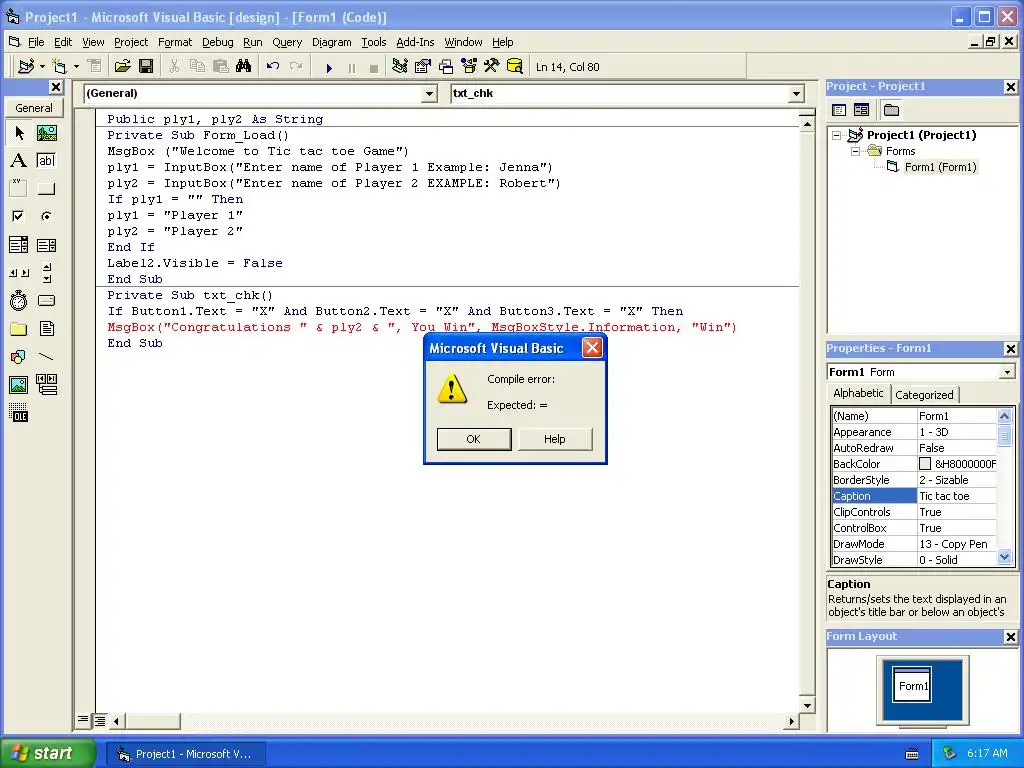Click View Code icon in Project panel
Image resolution: width=1024 pixels, height=768 pixels.
839,110
